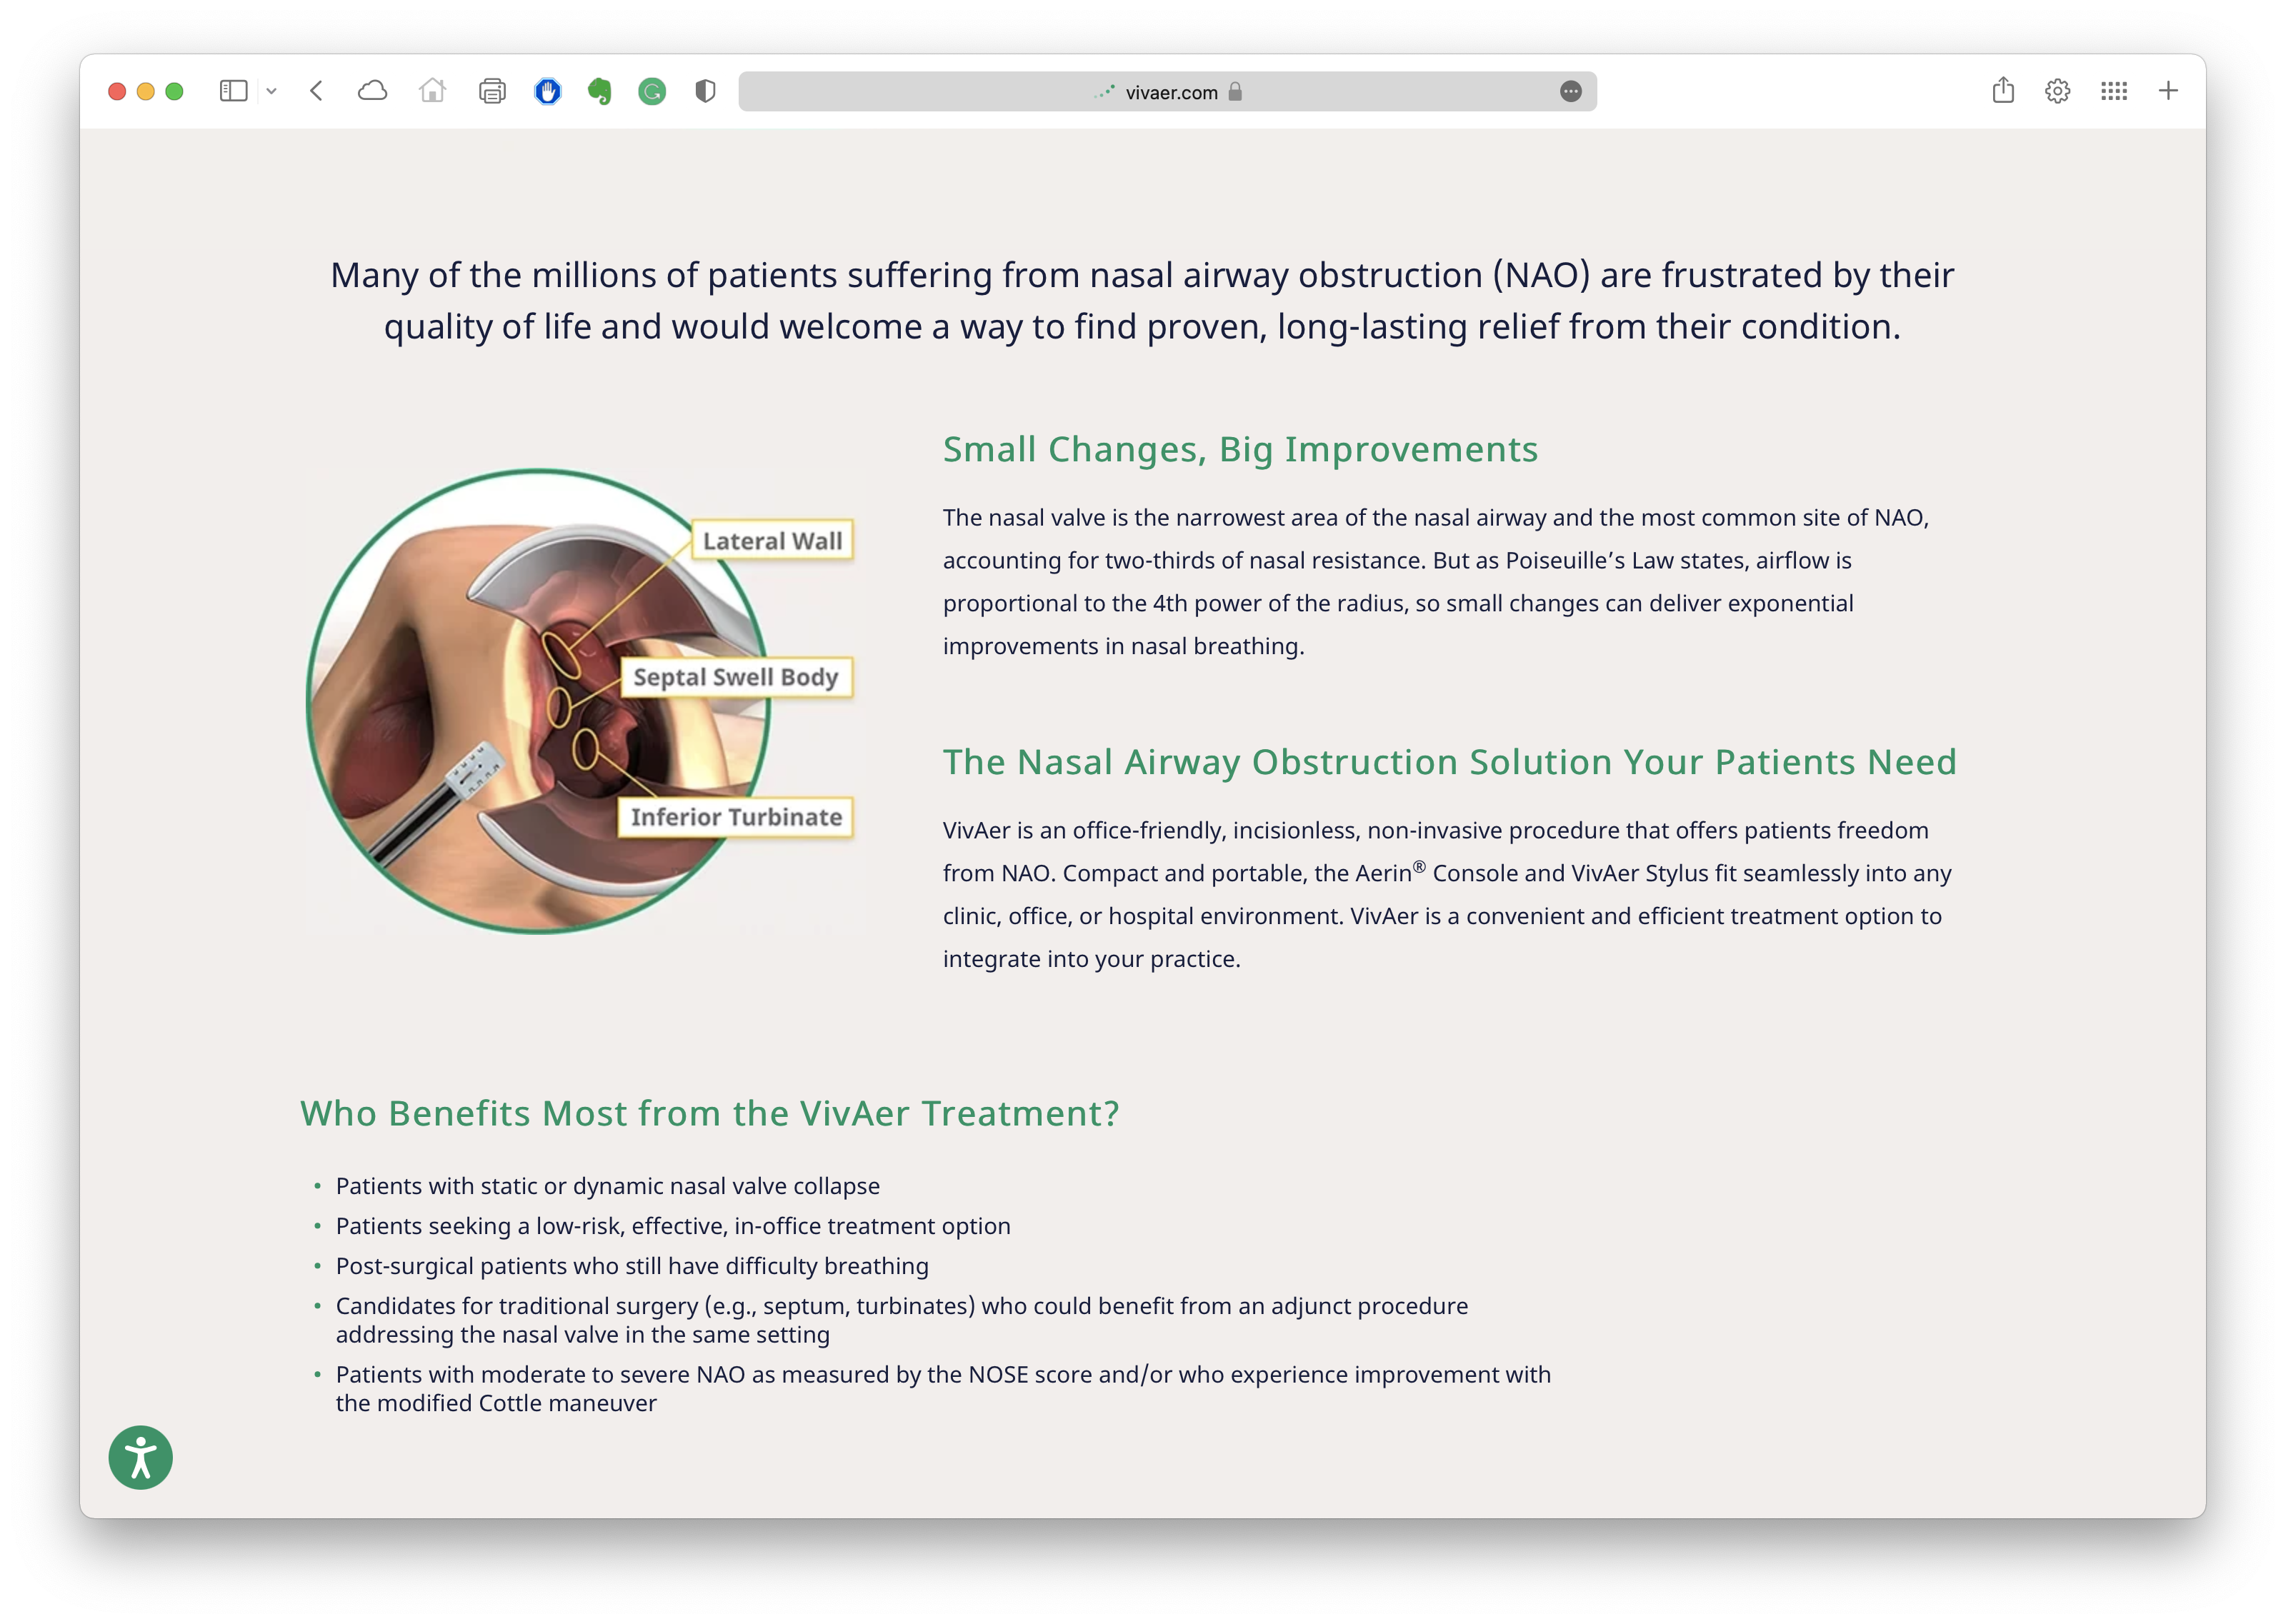Open the privacy report shield
The height and width of the screenshot is (1624, 2286).
(x=705, y=92)
